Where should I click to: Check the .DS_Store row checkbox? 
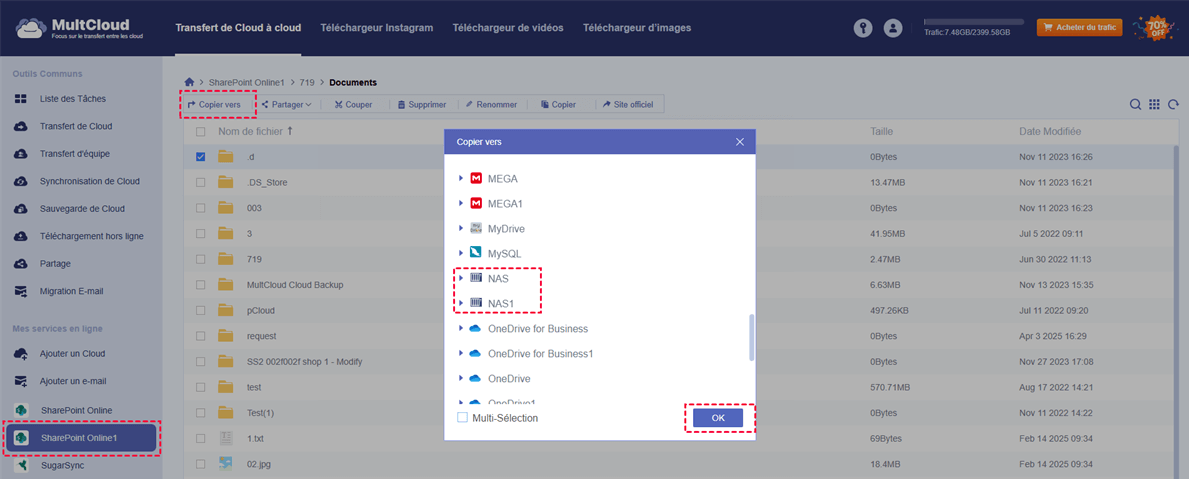coord(201,183)
